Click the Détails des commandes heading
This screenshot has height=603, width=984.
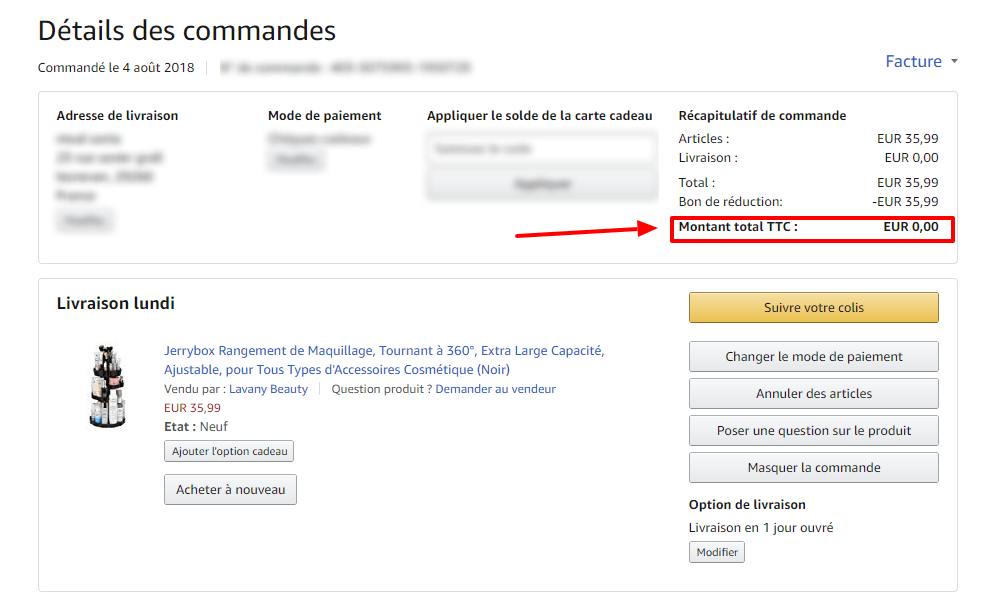187,31
